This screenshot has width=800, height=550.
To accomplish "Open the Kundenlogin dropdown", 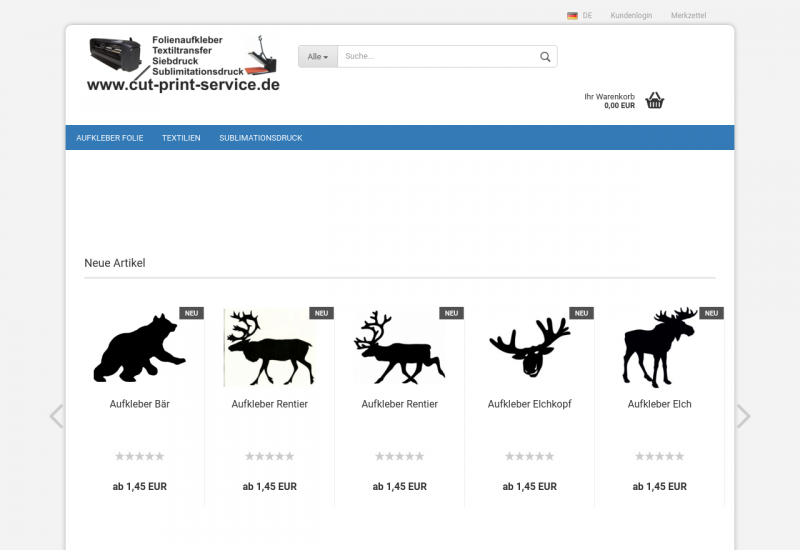I will click(x=631, y=16).
